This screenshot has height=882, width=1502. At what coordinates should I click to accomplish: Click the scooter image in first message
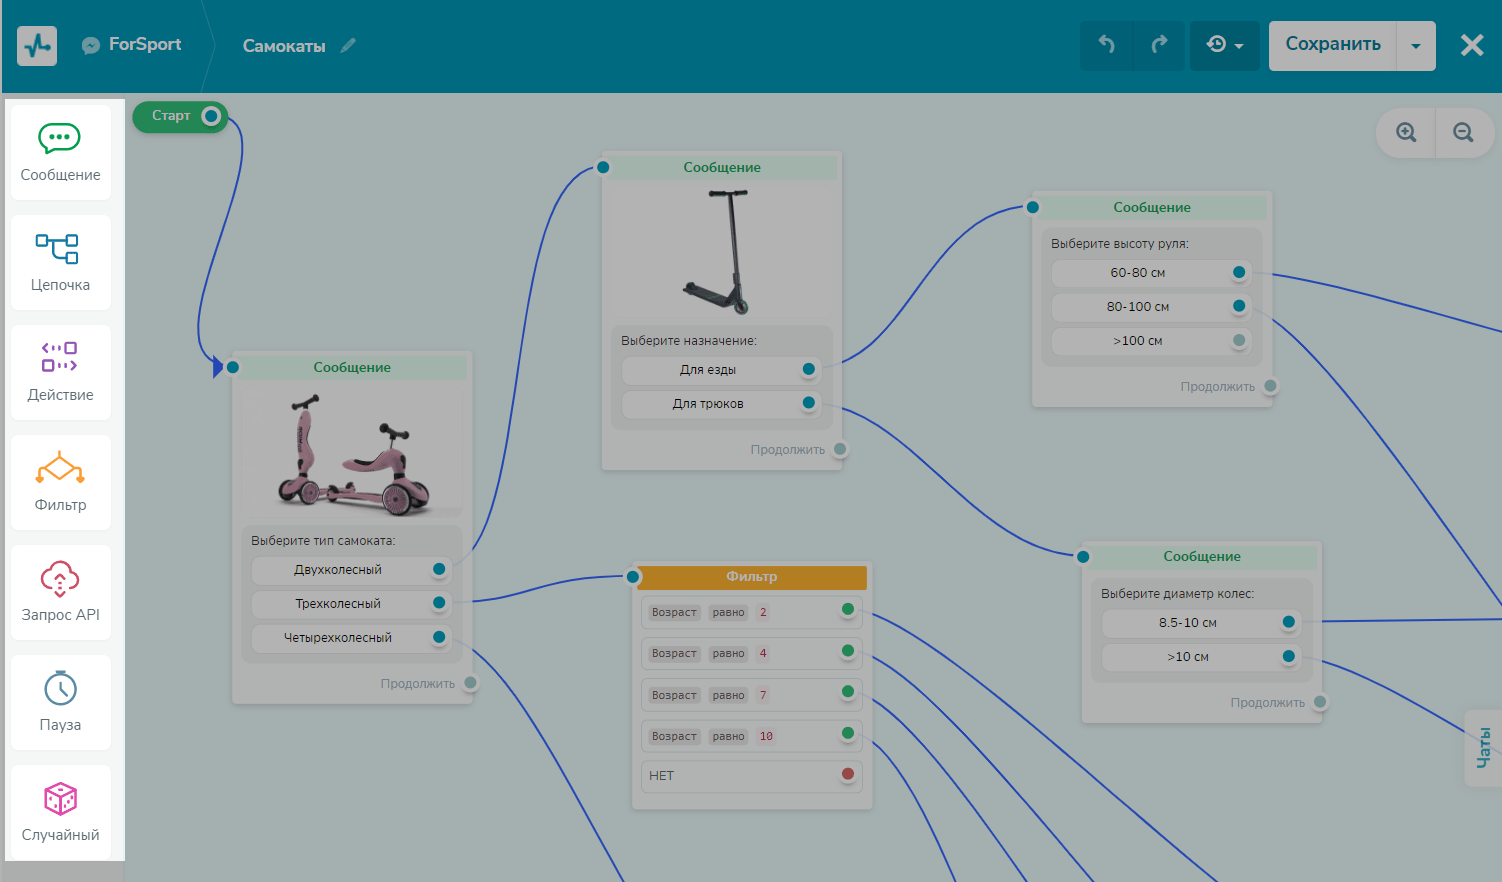click(x=352, y=450)
